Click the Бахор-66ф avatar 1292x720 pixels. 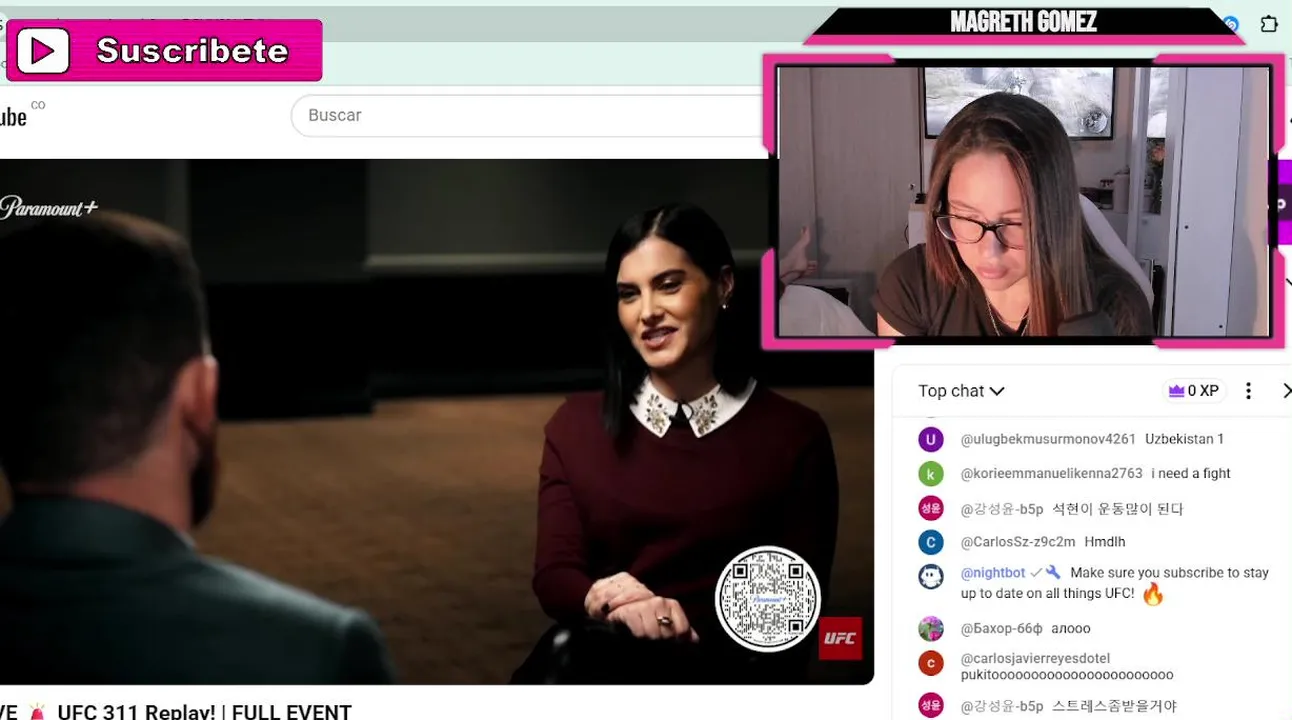[931, 629]
